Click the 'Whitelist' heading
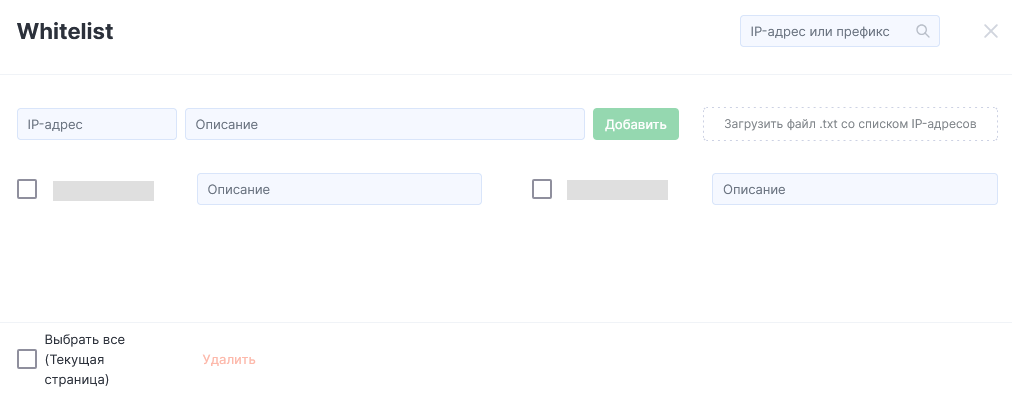The width and height of the screenshot is (1012, 393). (65, 31)
